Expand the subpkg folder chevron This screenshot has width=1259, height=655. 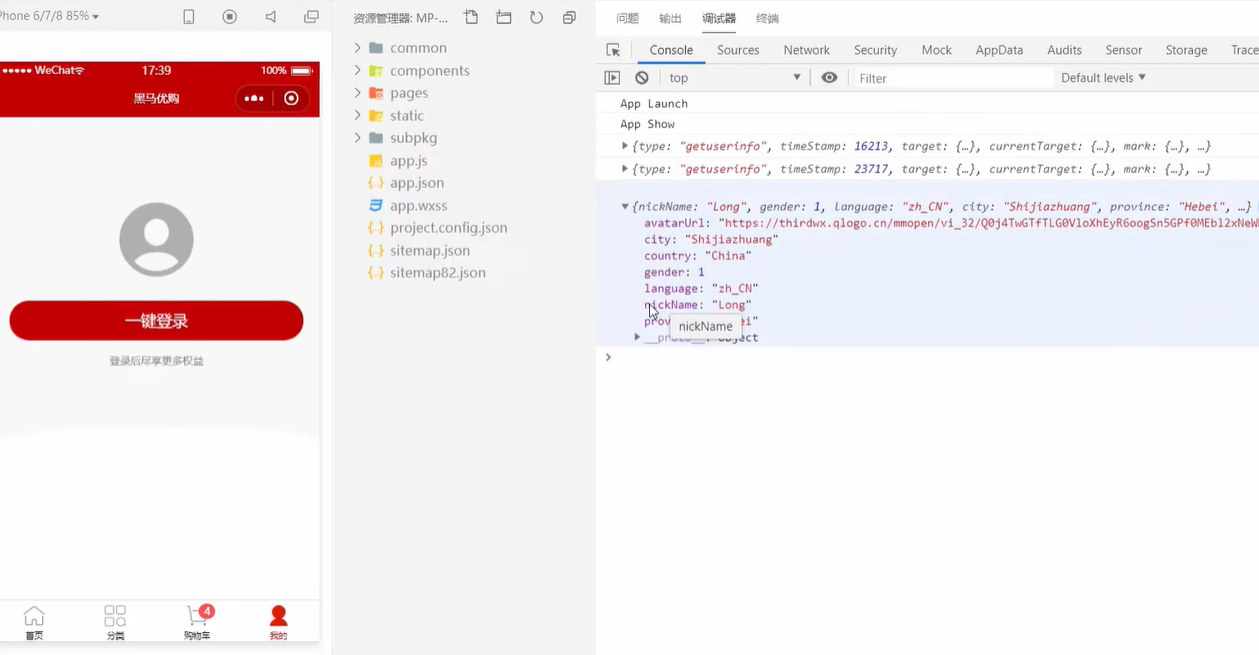click(358, 137)
